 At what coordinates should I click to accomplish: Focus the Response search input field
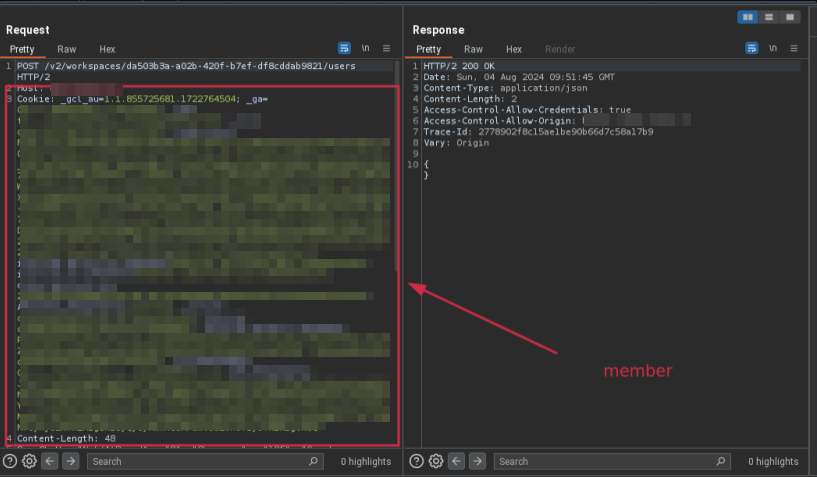coord(610,461)
